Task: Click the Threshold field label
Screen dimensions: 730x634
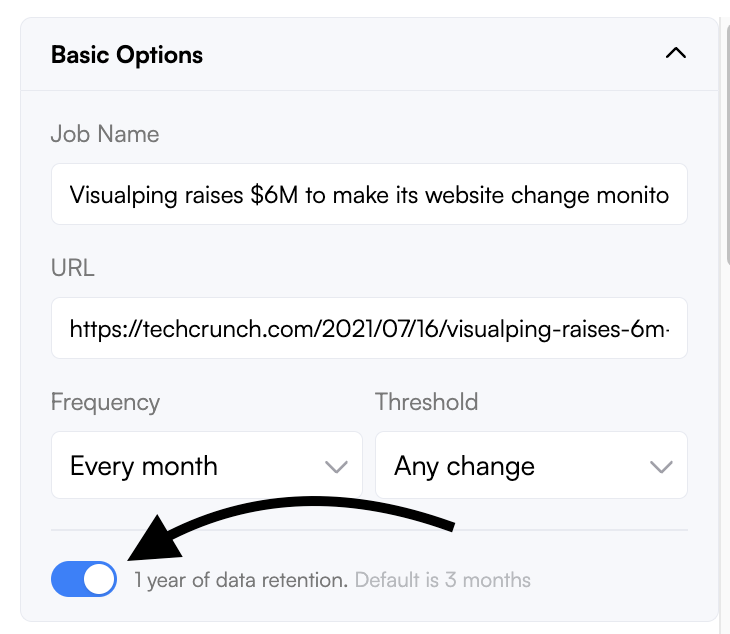Action: click(x=426, y=402)
